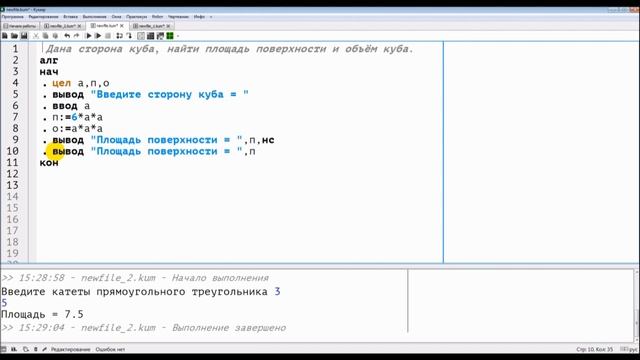The height and width of the screenshot is (360, 640).
Task: Undo the last edit with the toolbar arrow
Action: (67, 36)
